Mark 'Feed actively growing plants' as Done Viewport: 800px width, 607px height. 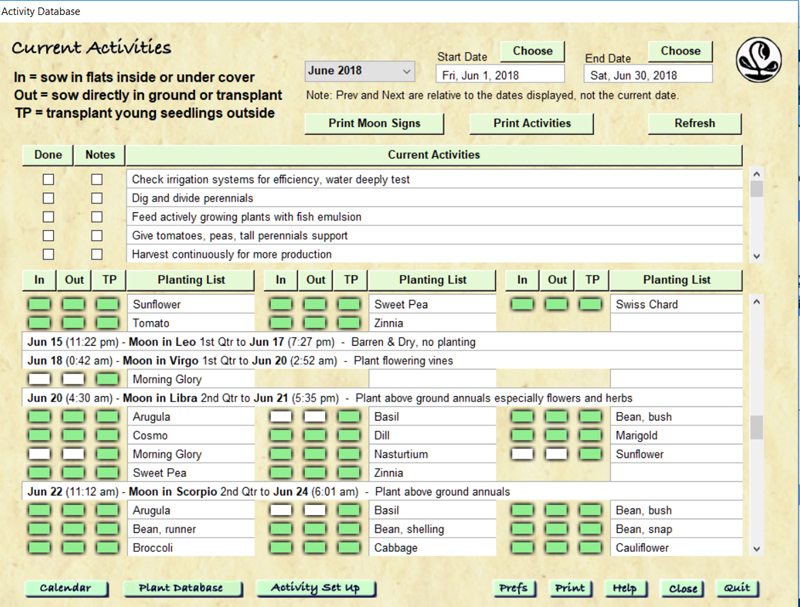pos(48,217)
